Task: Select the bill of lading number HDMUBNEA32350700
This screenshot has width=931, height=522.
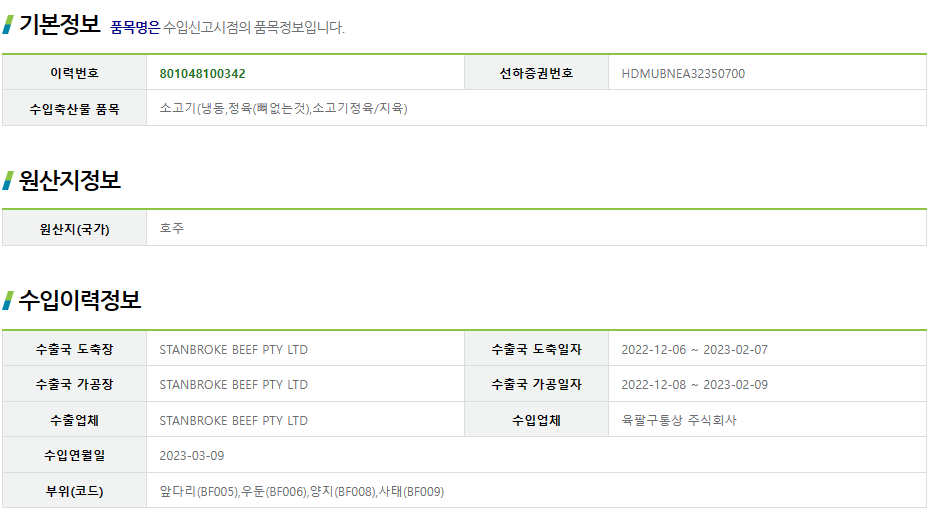Action: click(683, 74)
